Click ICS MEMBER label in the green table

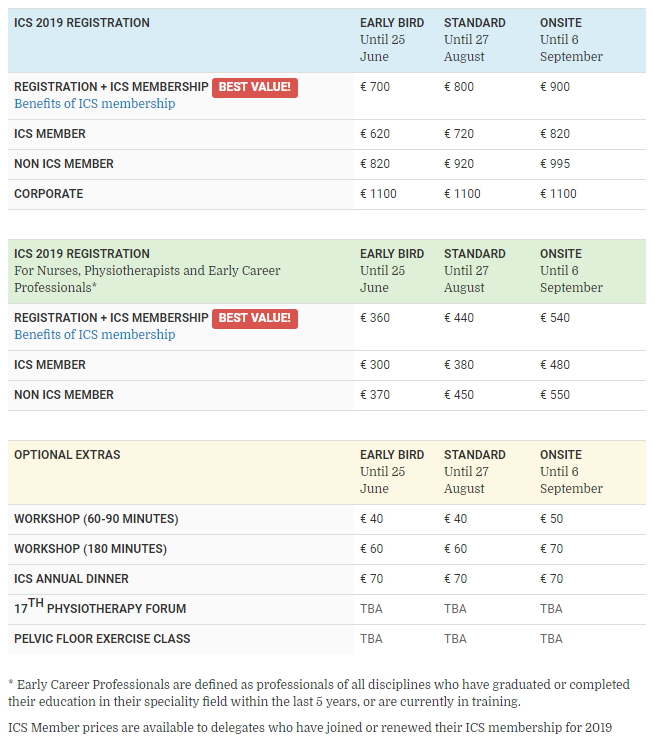click(x=50, y=365)
